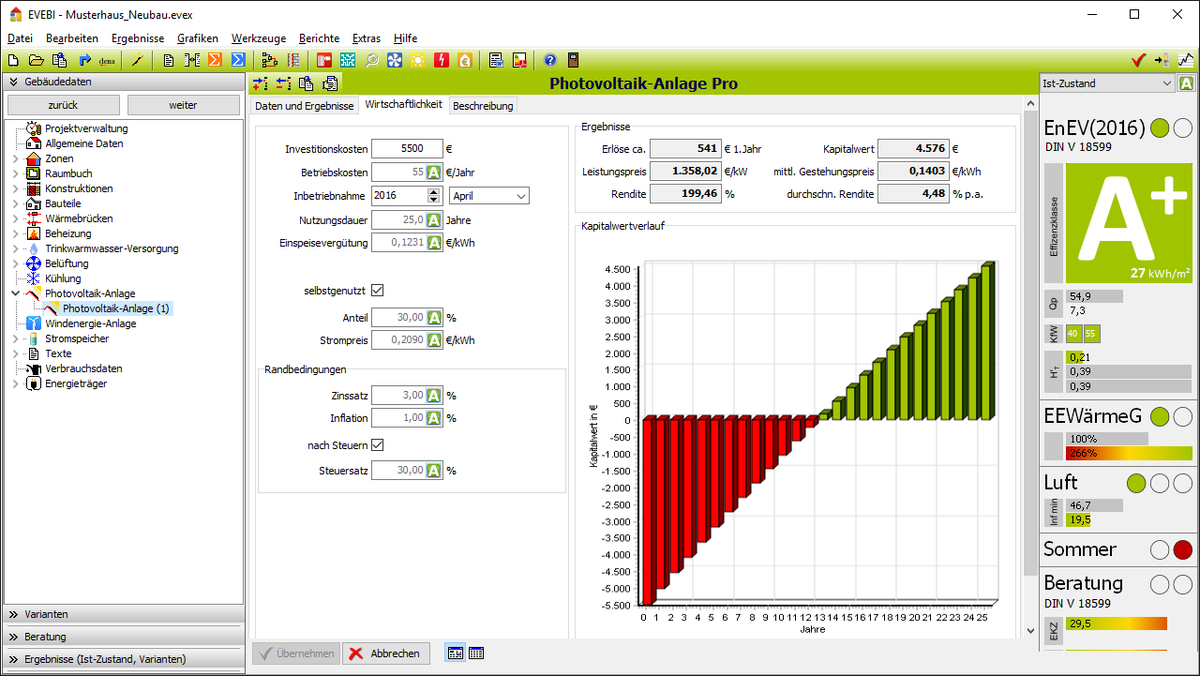
Task: Click the green A+ Effizienzklasse tile
Action: click(1129, 223)
